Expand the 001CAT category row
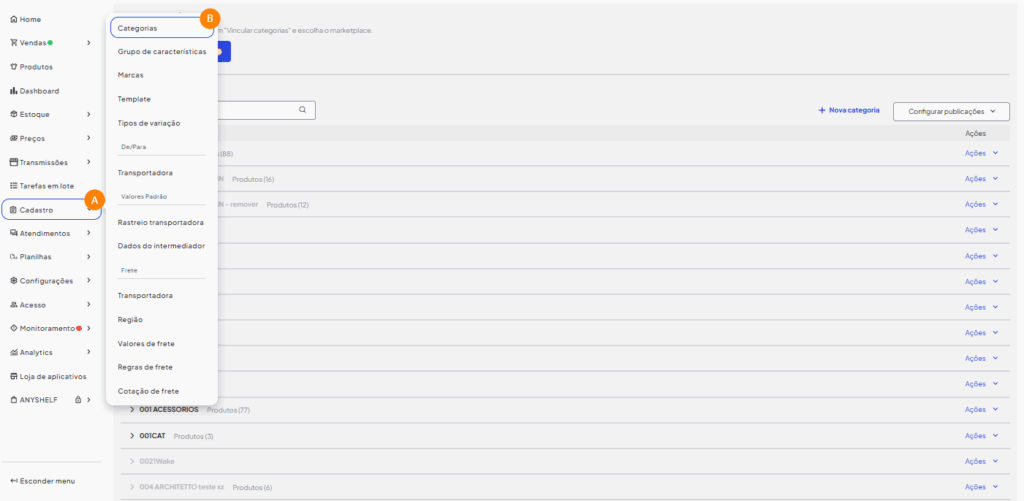 pyautogui.click(x=132, y=436)
